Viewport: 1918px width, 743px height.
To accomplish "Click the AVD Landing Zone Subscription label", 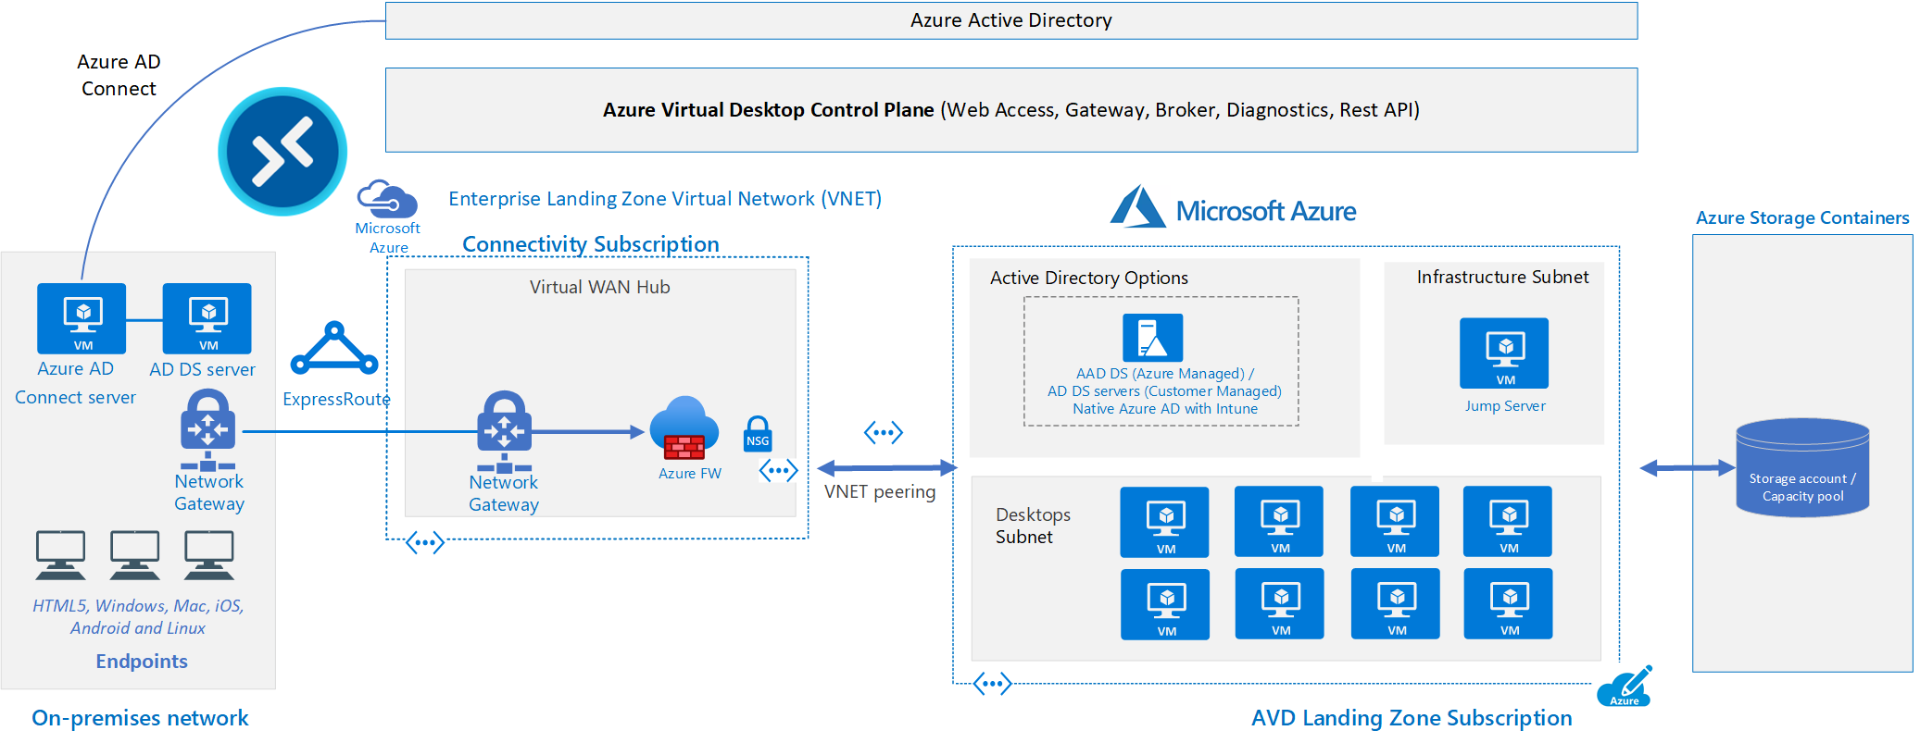I will coord(1411,718).
